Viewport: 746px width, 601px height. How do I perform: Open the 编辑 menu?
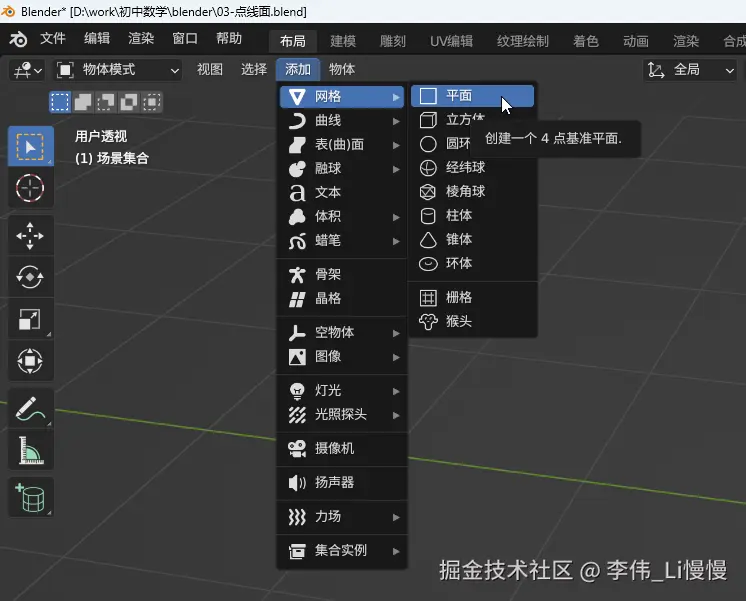coord(97,39)
